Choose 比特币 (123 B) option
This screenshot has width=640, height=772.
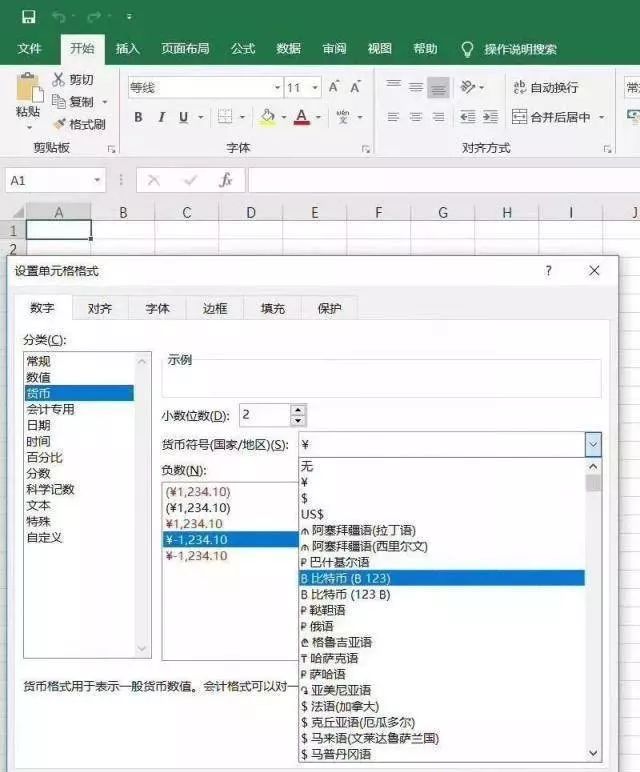(442, 594)
